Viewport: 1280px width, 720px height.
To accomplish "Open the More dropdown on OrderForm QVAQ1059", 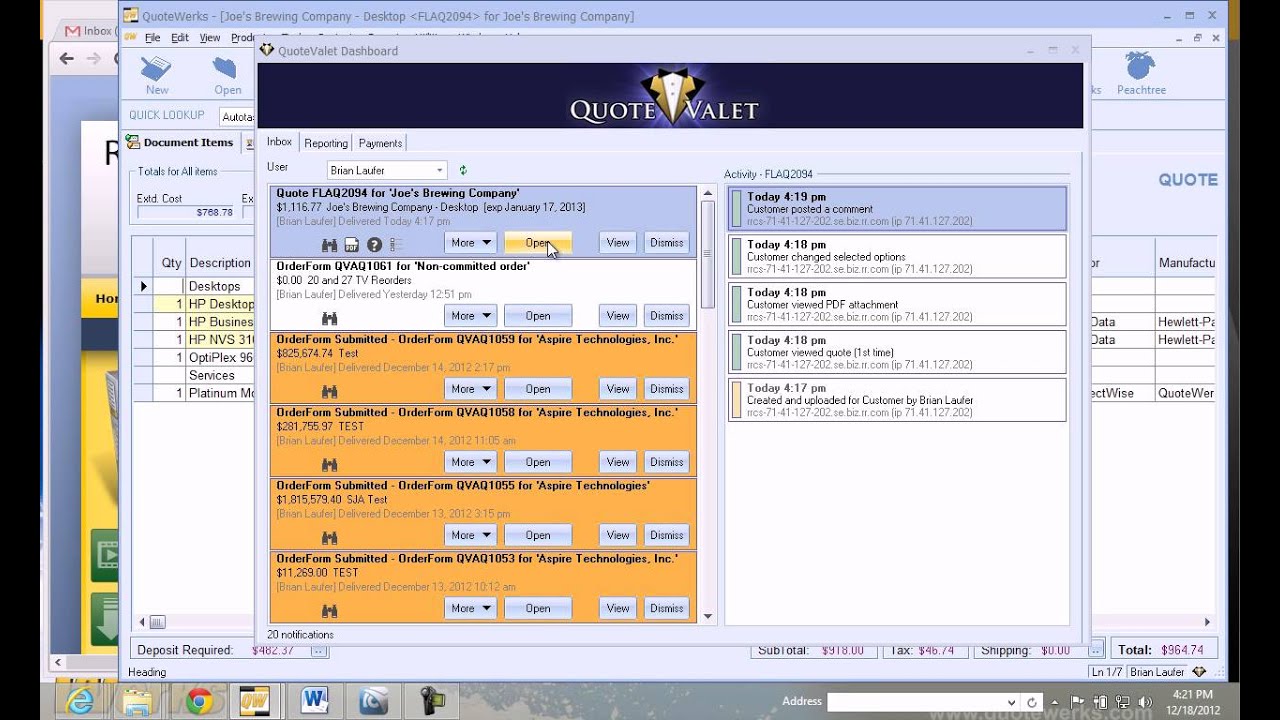I will (x=470, y=389).
